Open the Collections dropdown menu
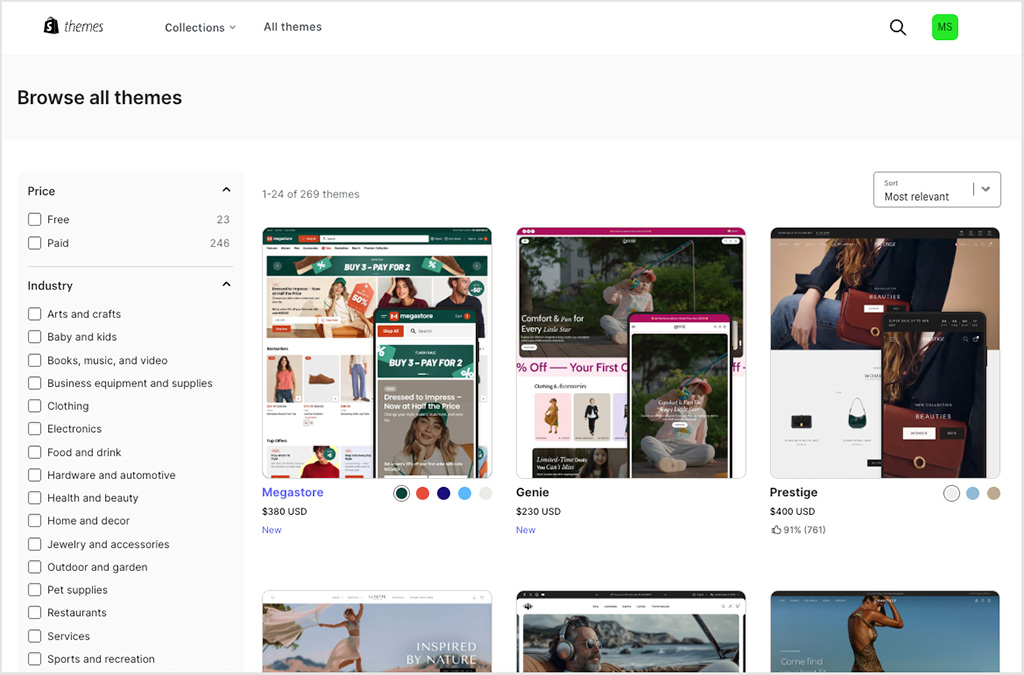This screenshot has height=675, width=1024. pos(200,27)
